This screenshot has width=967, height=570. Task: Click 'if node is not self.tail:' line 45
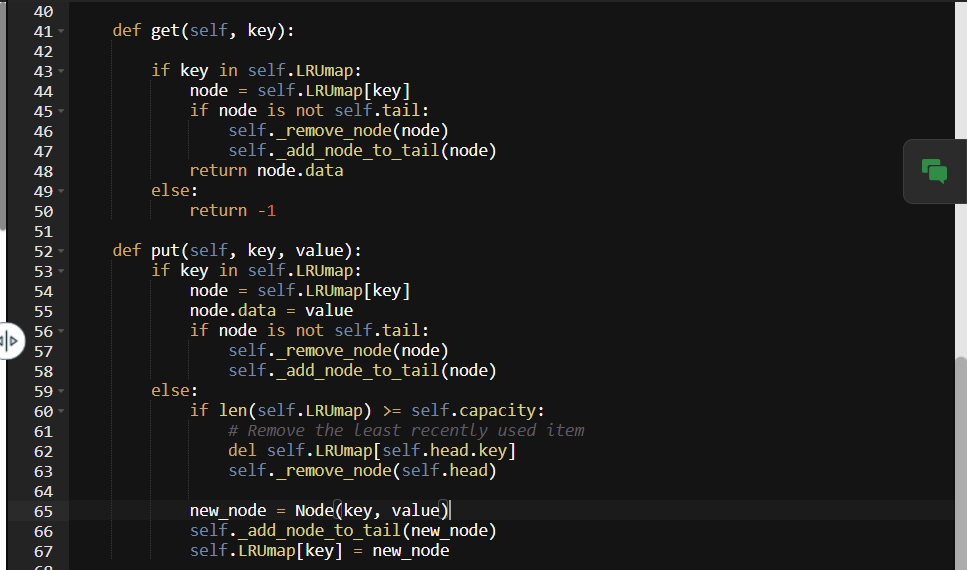pos(309,110)
